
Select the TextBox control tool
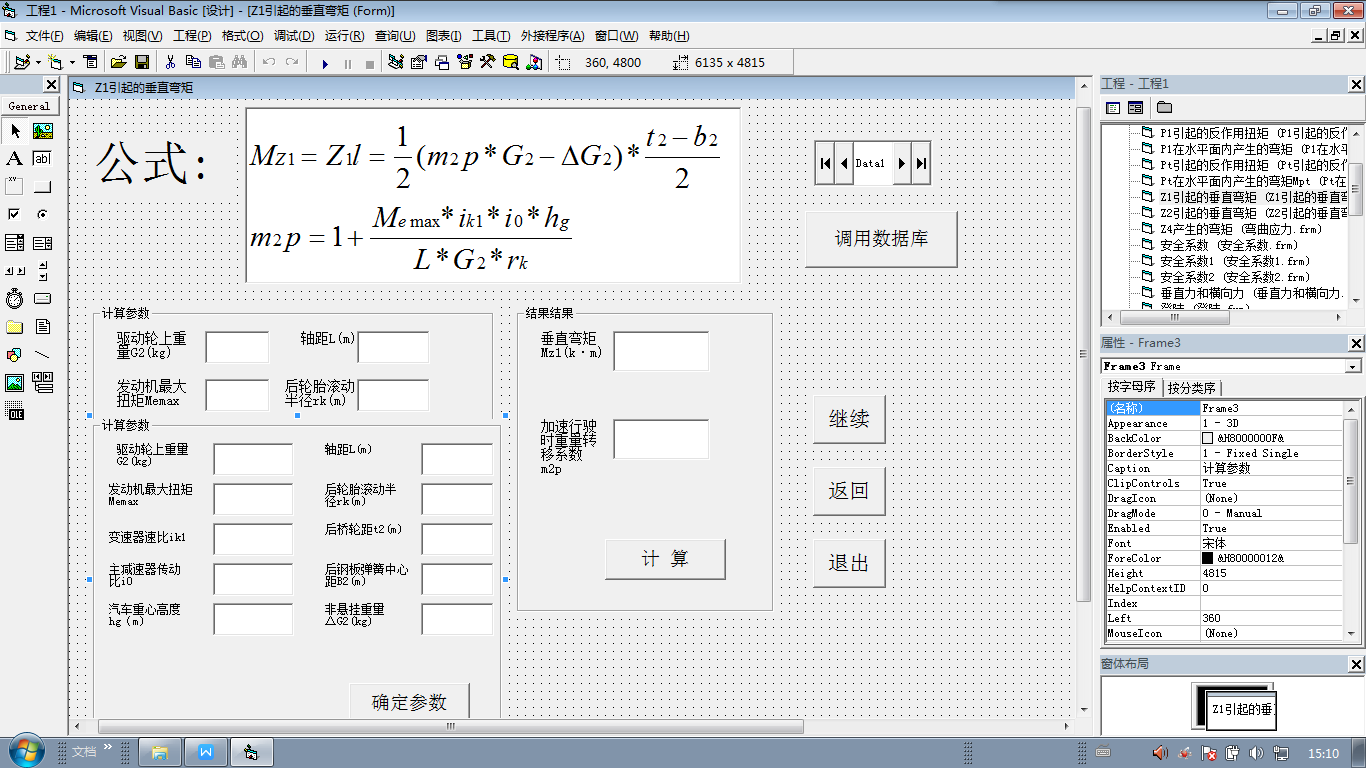42,159
